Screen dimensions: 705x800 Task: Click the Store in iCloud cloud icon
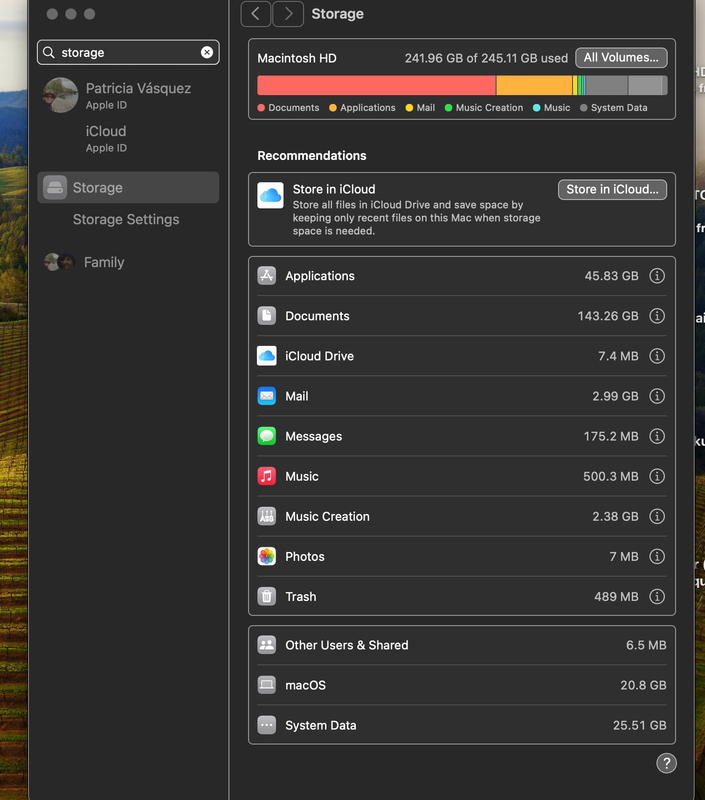[270, 195]
